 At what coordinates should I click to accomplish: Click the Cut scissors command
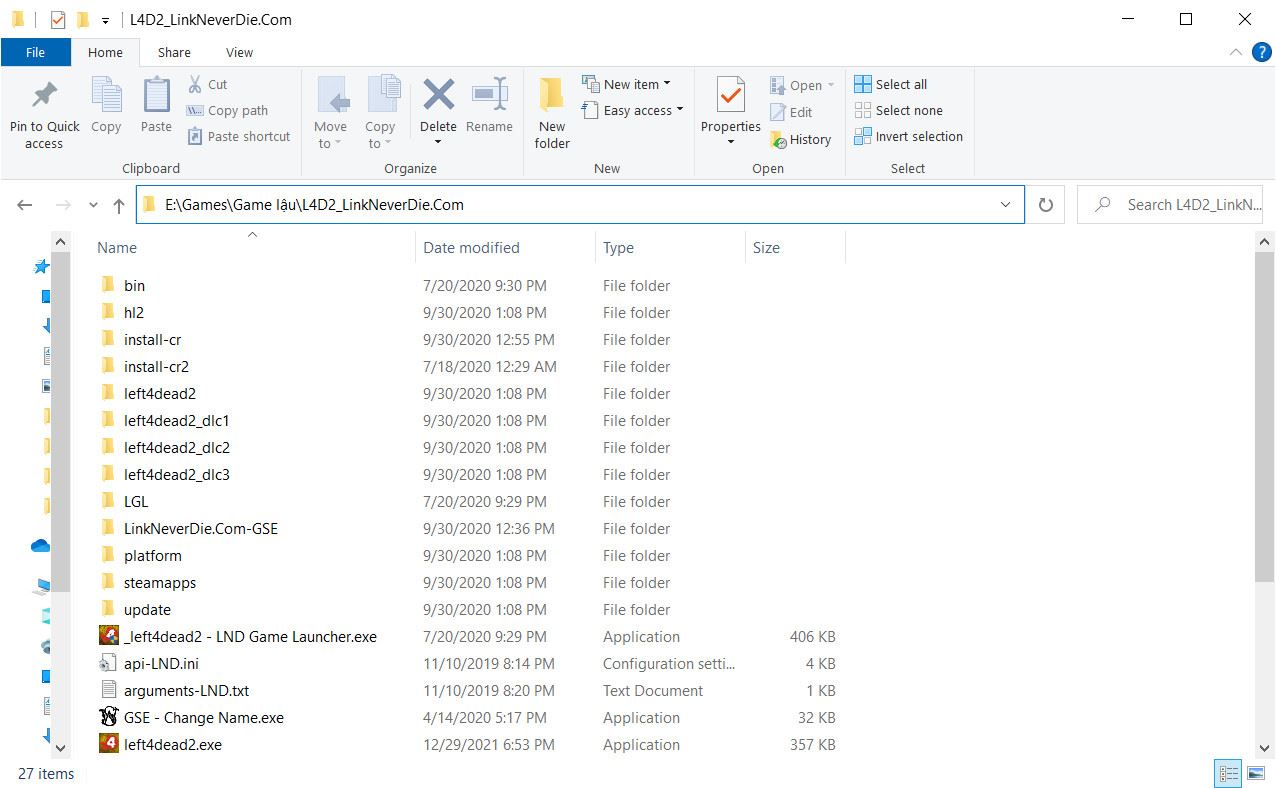[x=208, y=84]
